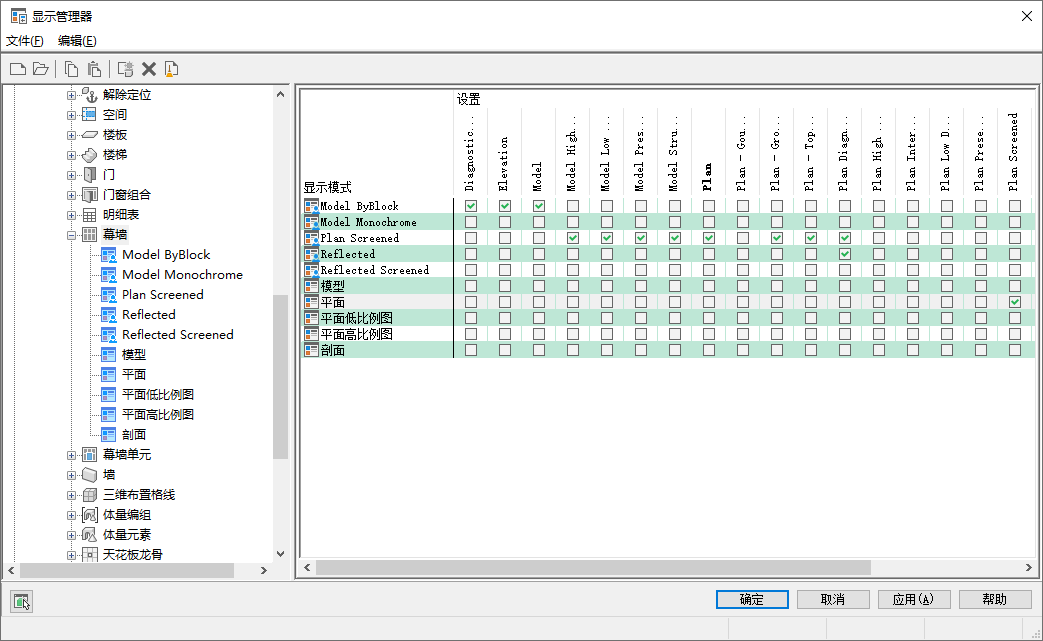This screenshot has width=1043, height=641.
Task: Click the 应用(A) button
Action: coord(914,599)
